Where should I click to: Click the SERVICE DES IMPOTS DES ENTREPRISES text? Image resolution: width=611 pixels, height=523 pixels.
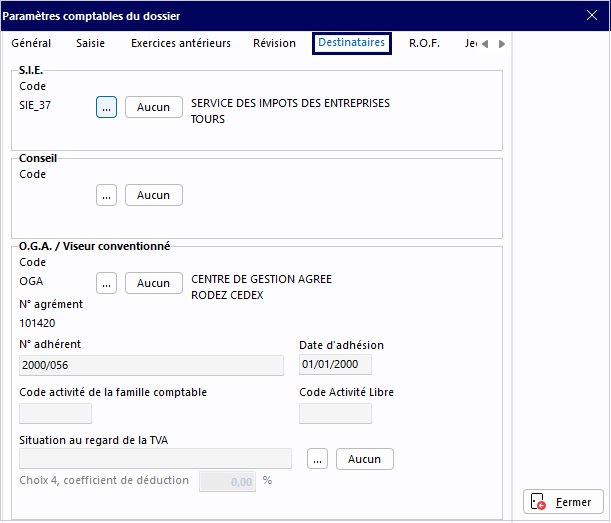pos(290,103)
